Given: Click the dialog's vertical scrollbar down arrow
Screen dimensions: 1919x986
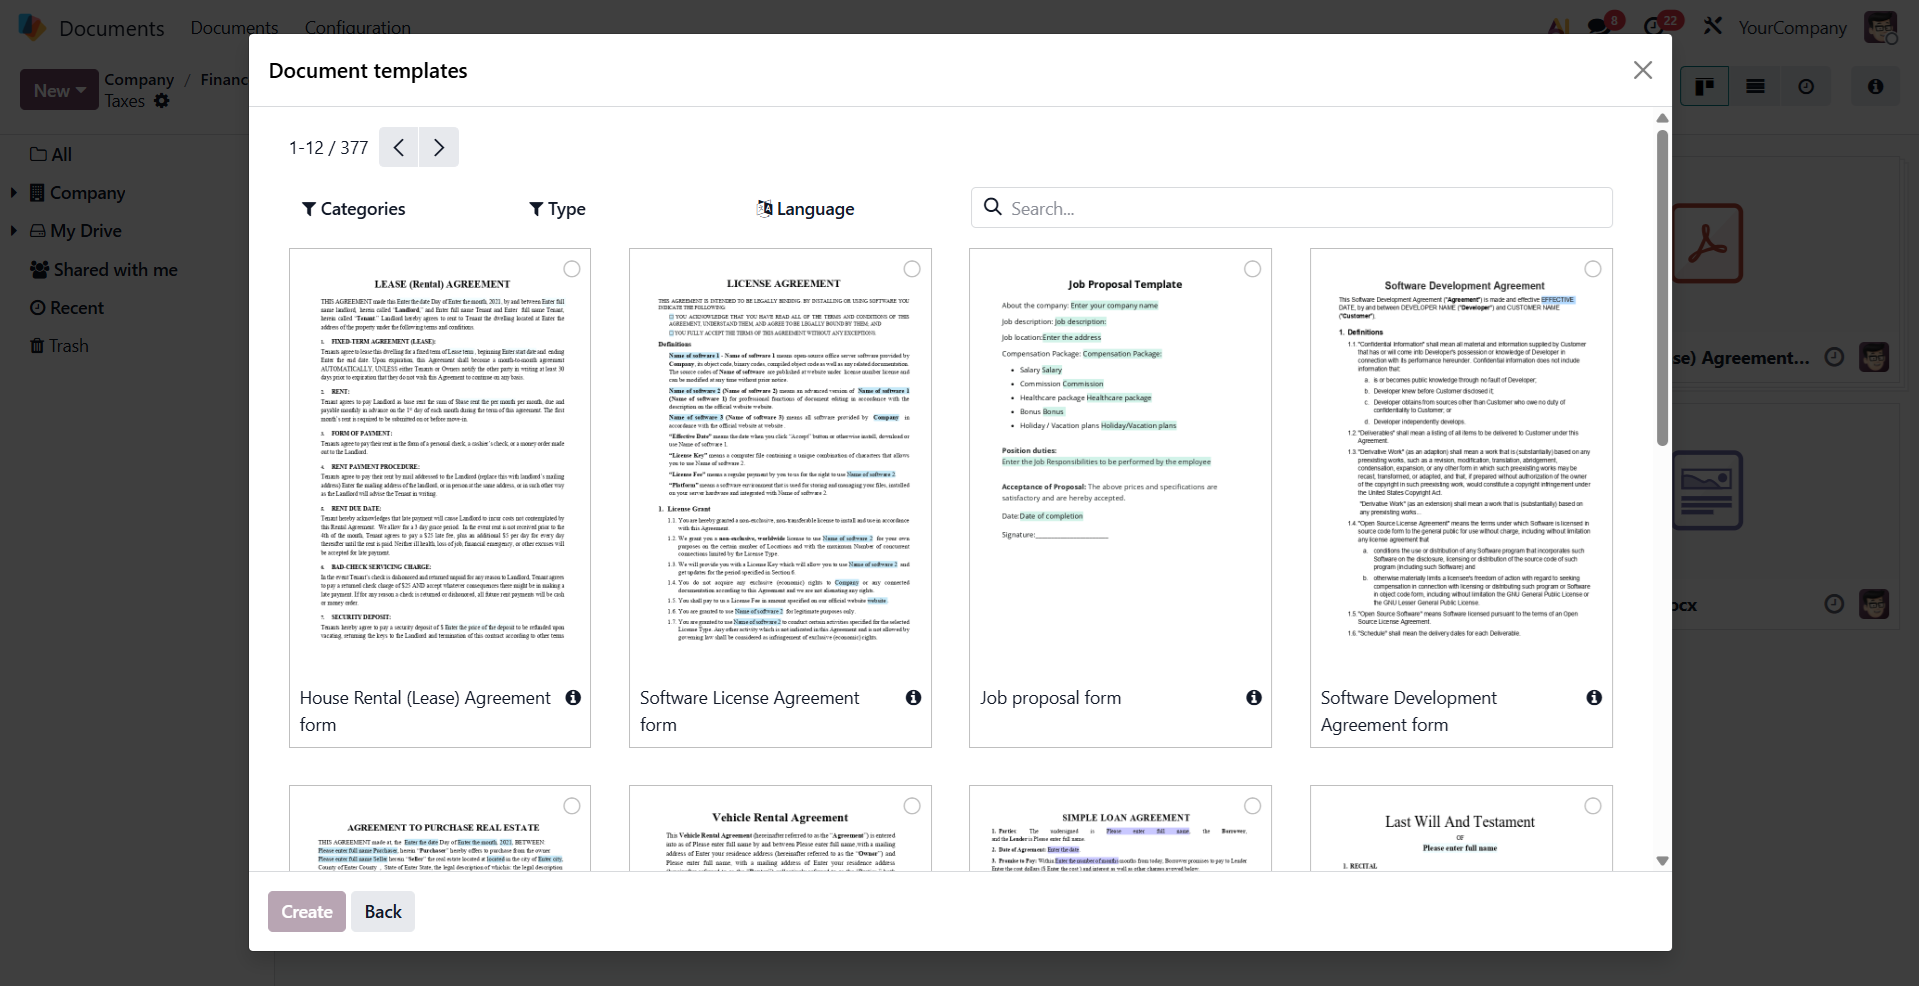Looking at the screenshot, I should 1662,861.
